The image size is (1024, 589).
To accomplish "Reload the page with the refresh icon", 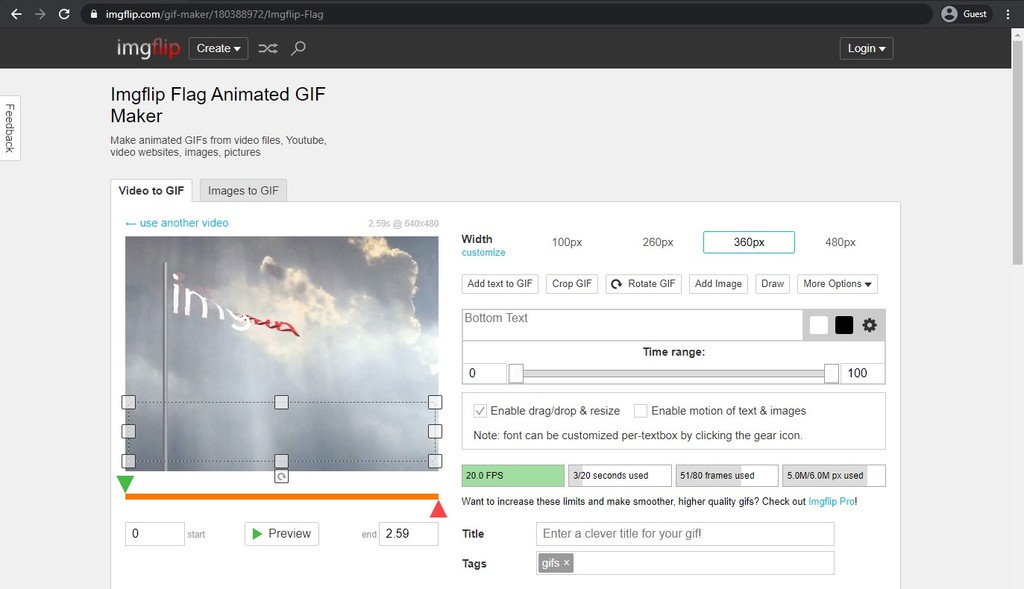I will (x=63, y=14).
